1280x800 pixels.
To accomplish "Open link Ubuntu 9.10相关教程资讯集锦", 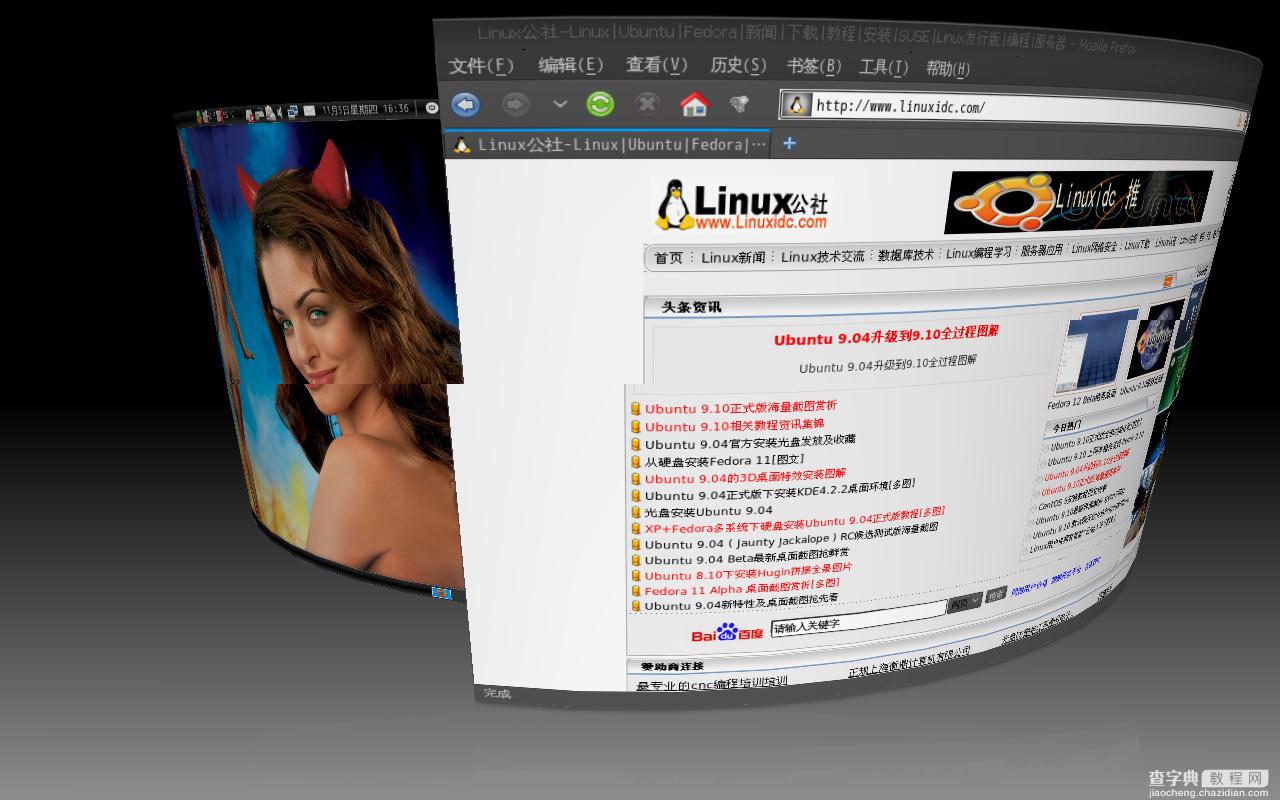I will [x=735, y=425].
